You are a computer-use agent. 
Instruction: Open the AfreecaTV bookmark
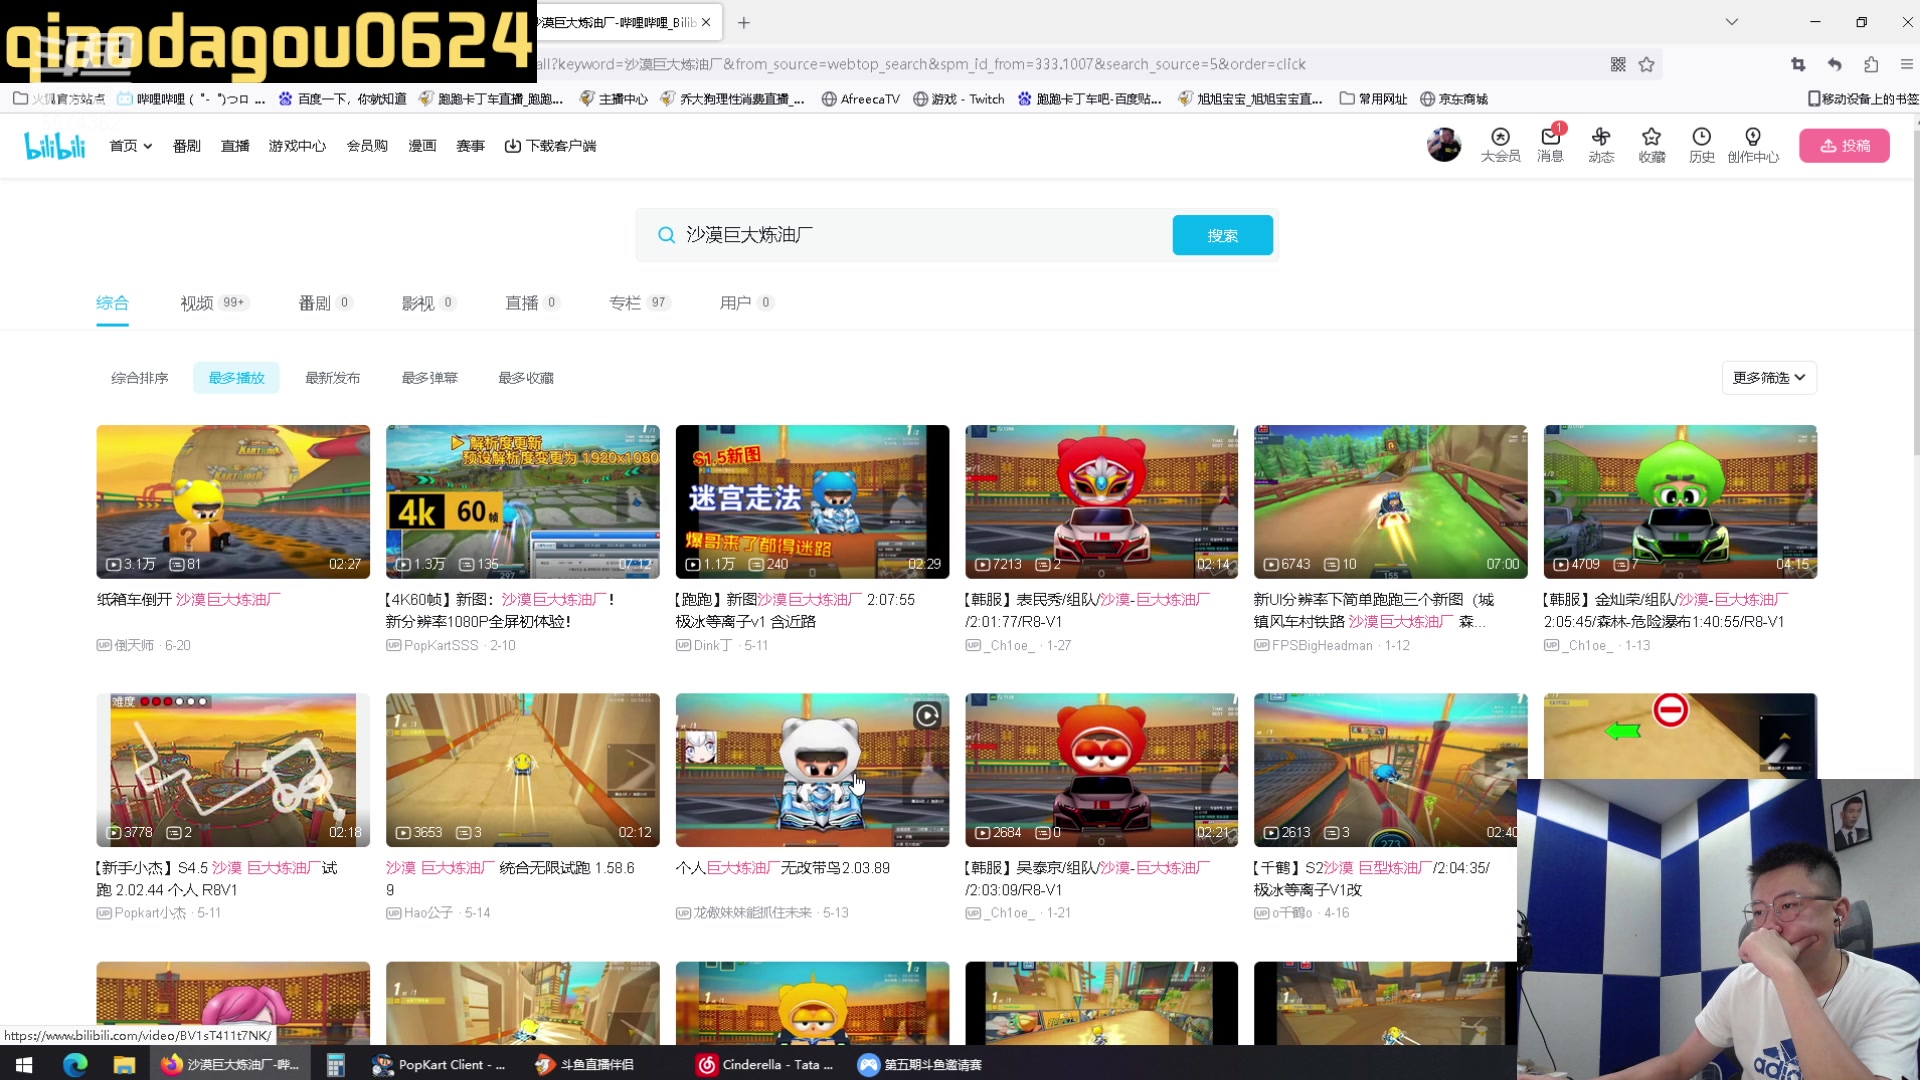[x=860, y=99]
